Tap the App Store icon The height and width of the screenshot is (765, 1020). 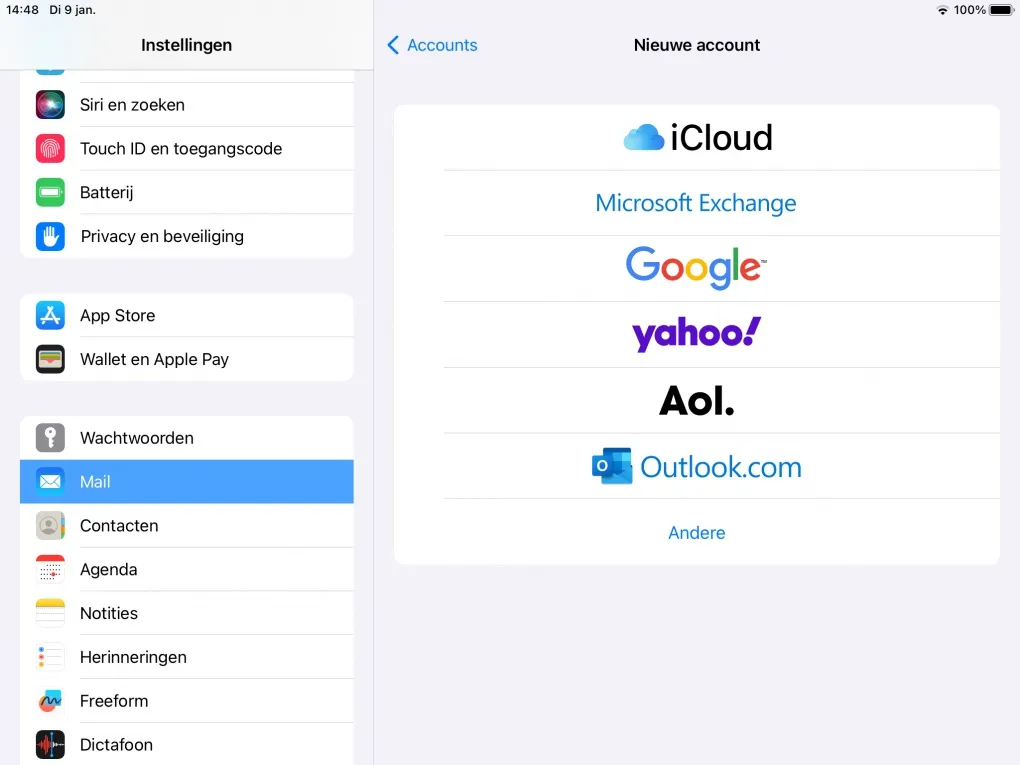[x=50, y=316]
